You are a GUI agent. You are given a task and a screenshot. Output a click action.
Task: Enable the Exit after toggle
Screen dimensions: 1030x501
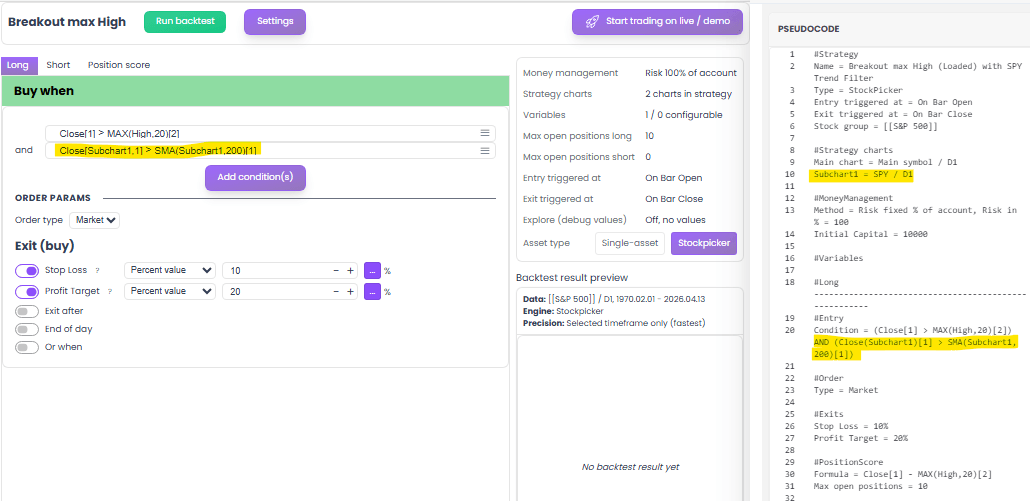[x=27, y=311]
